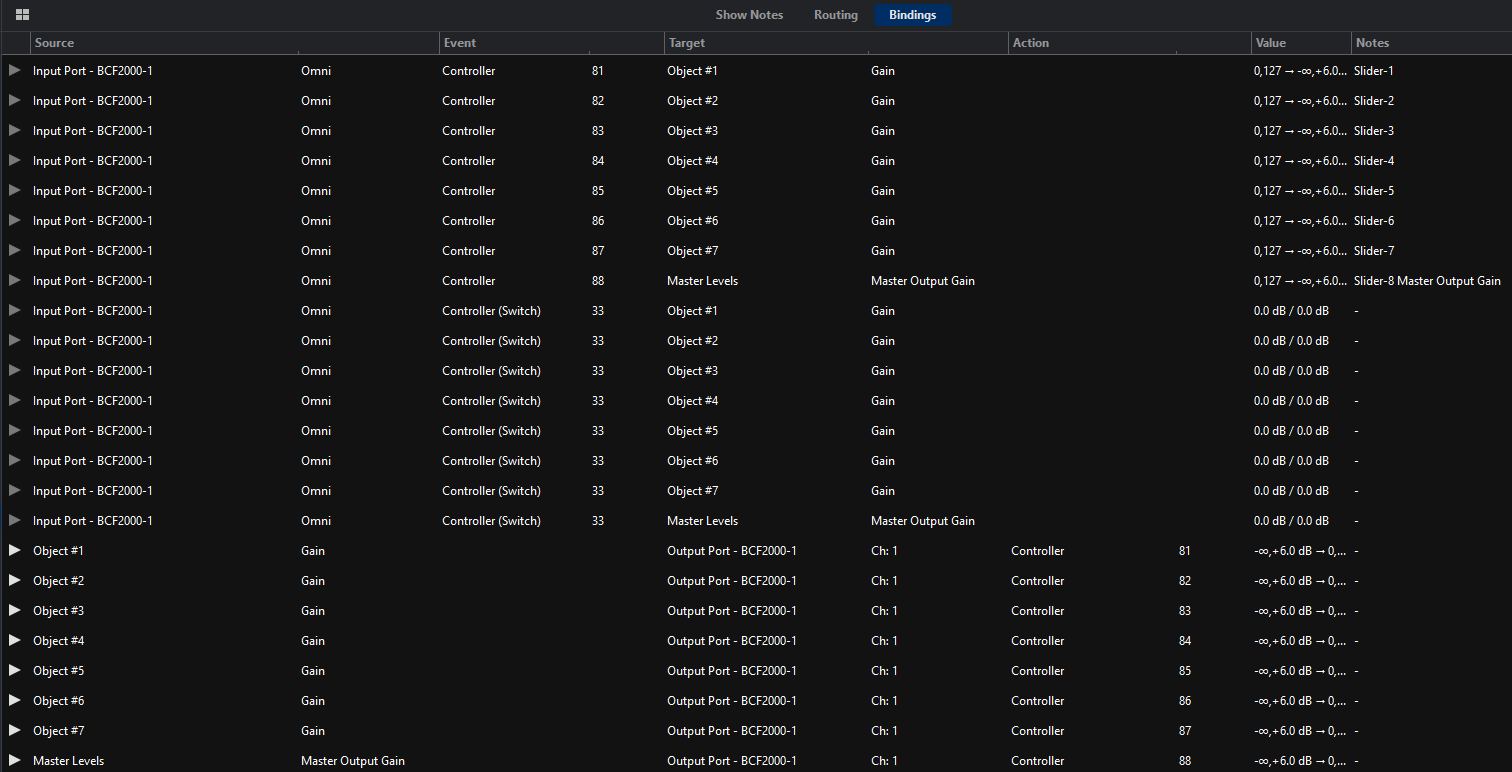Expand the Object #3 Gain source row
This screenshot has width=1512, height=772.
(14, 611)
